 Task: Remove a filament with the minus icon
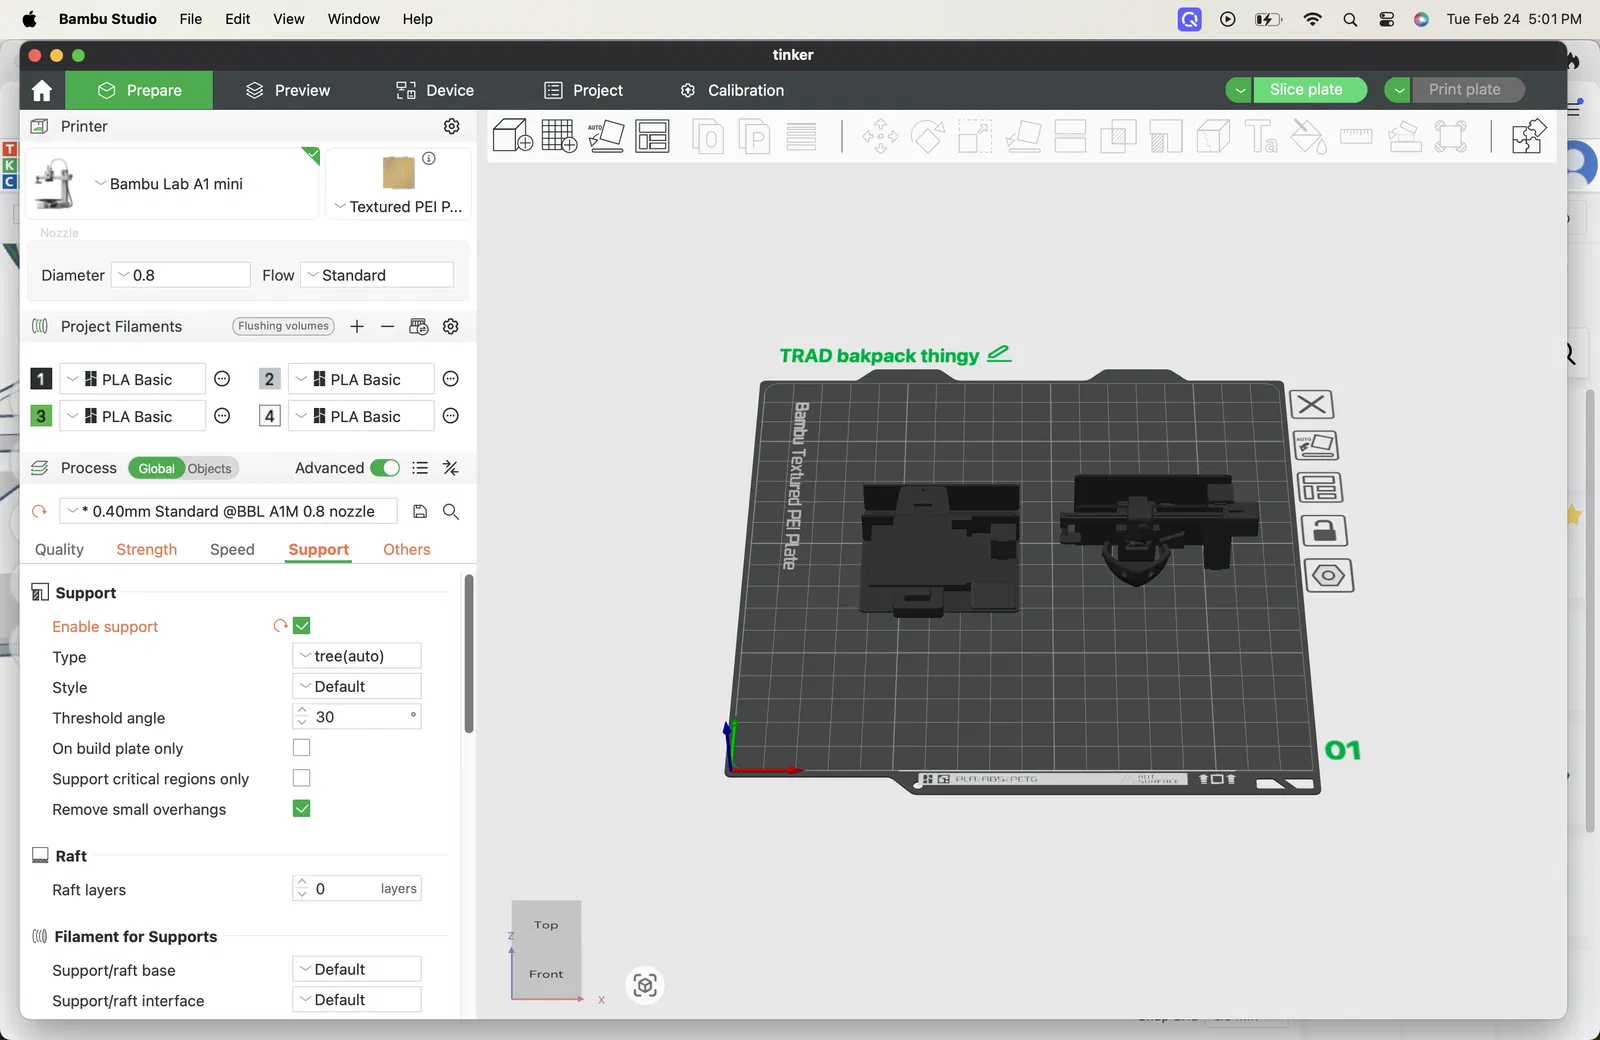click(x=387, y=326)
